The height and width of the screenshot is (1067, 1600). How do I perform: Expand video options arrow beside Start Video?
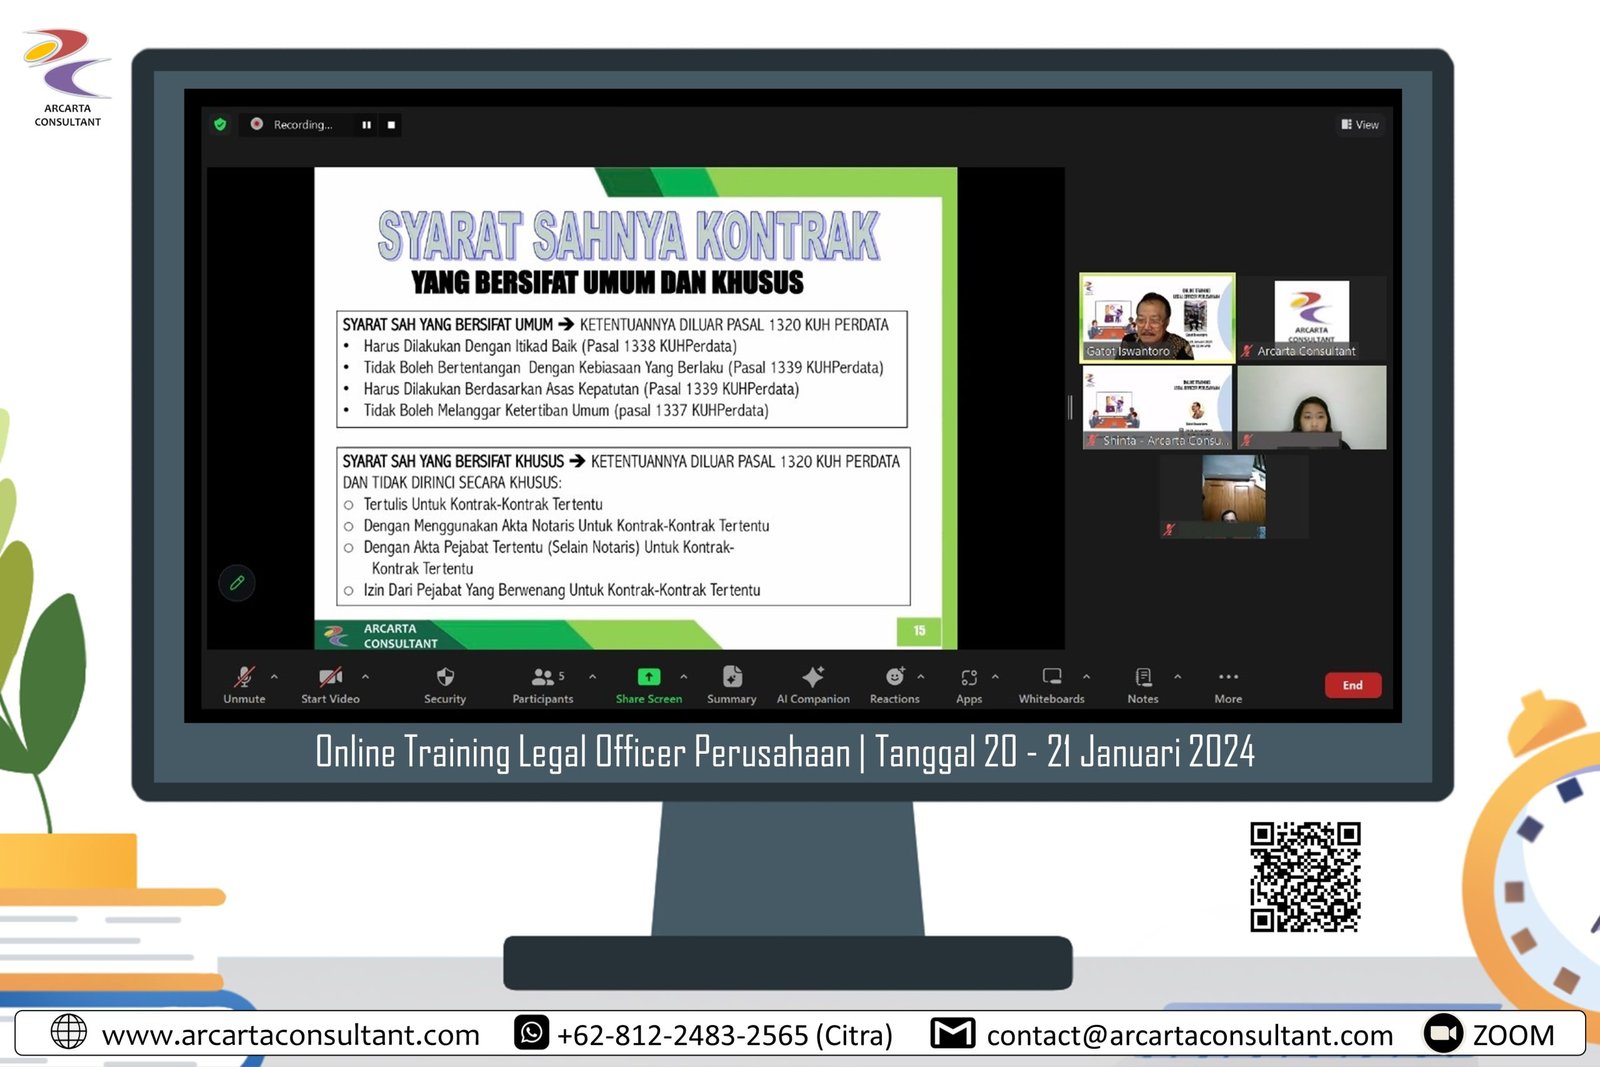tap(365, 677)
